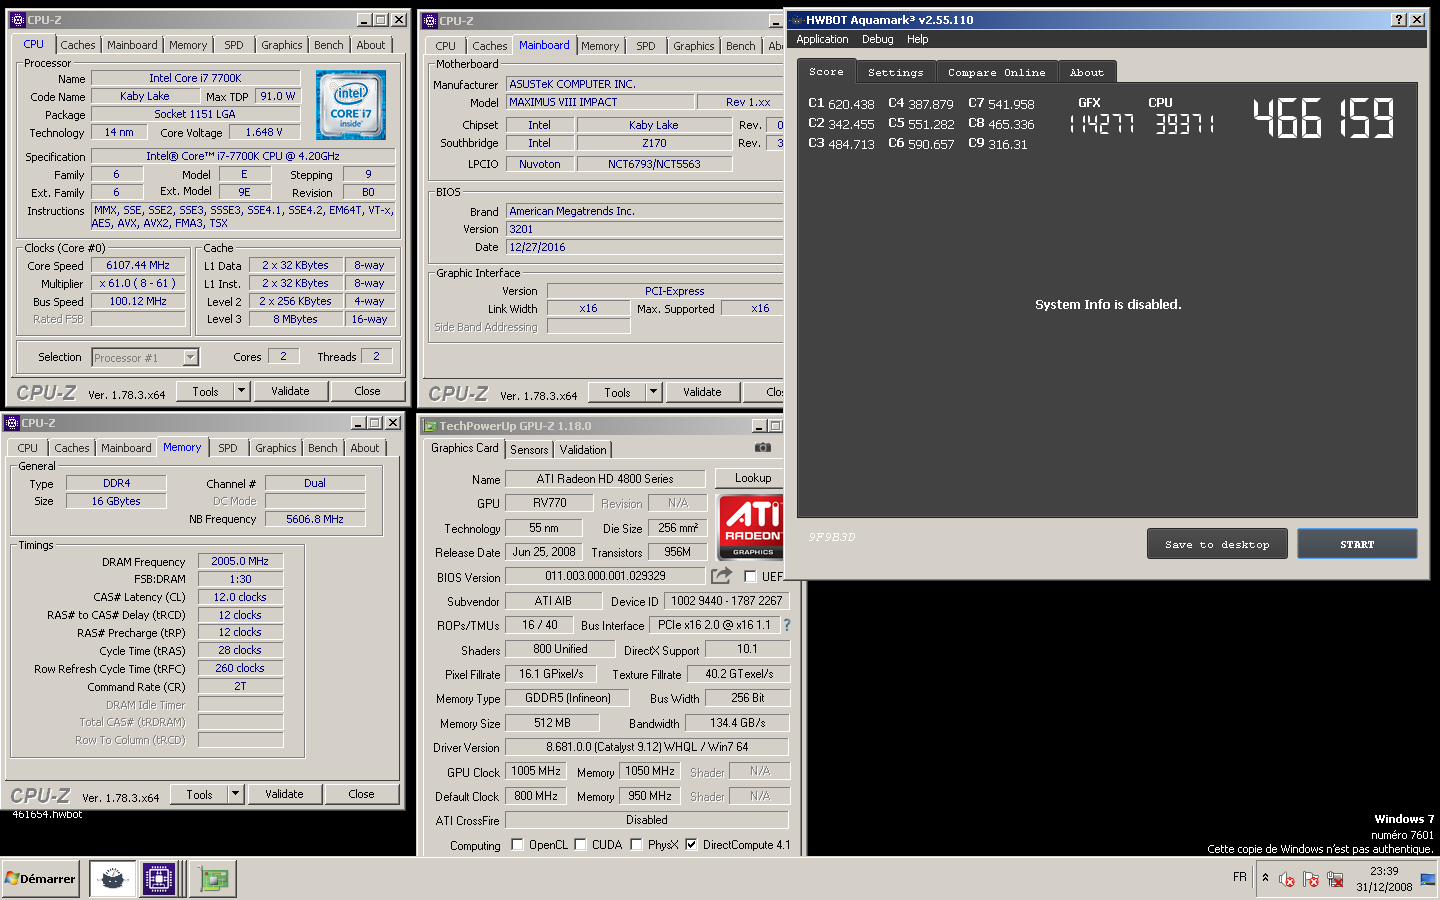This screenshot has height=900, width=1440.
Task: Take GPU-Z screenshot with camera icon
Action: click(763, 448)
